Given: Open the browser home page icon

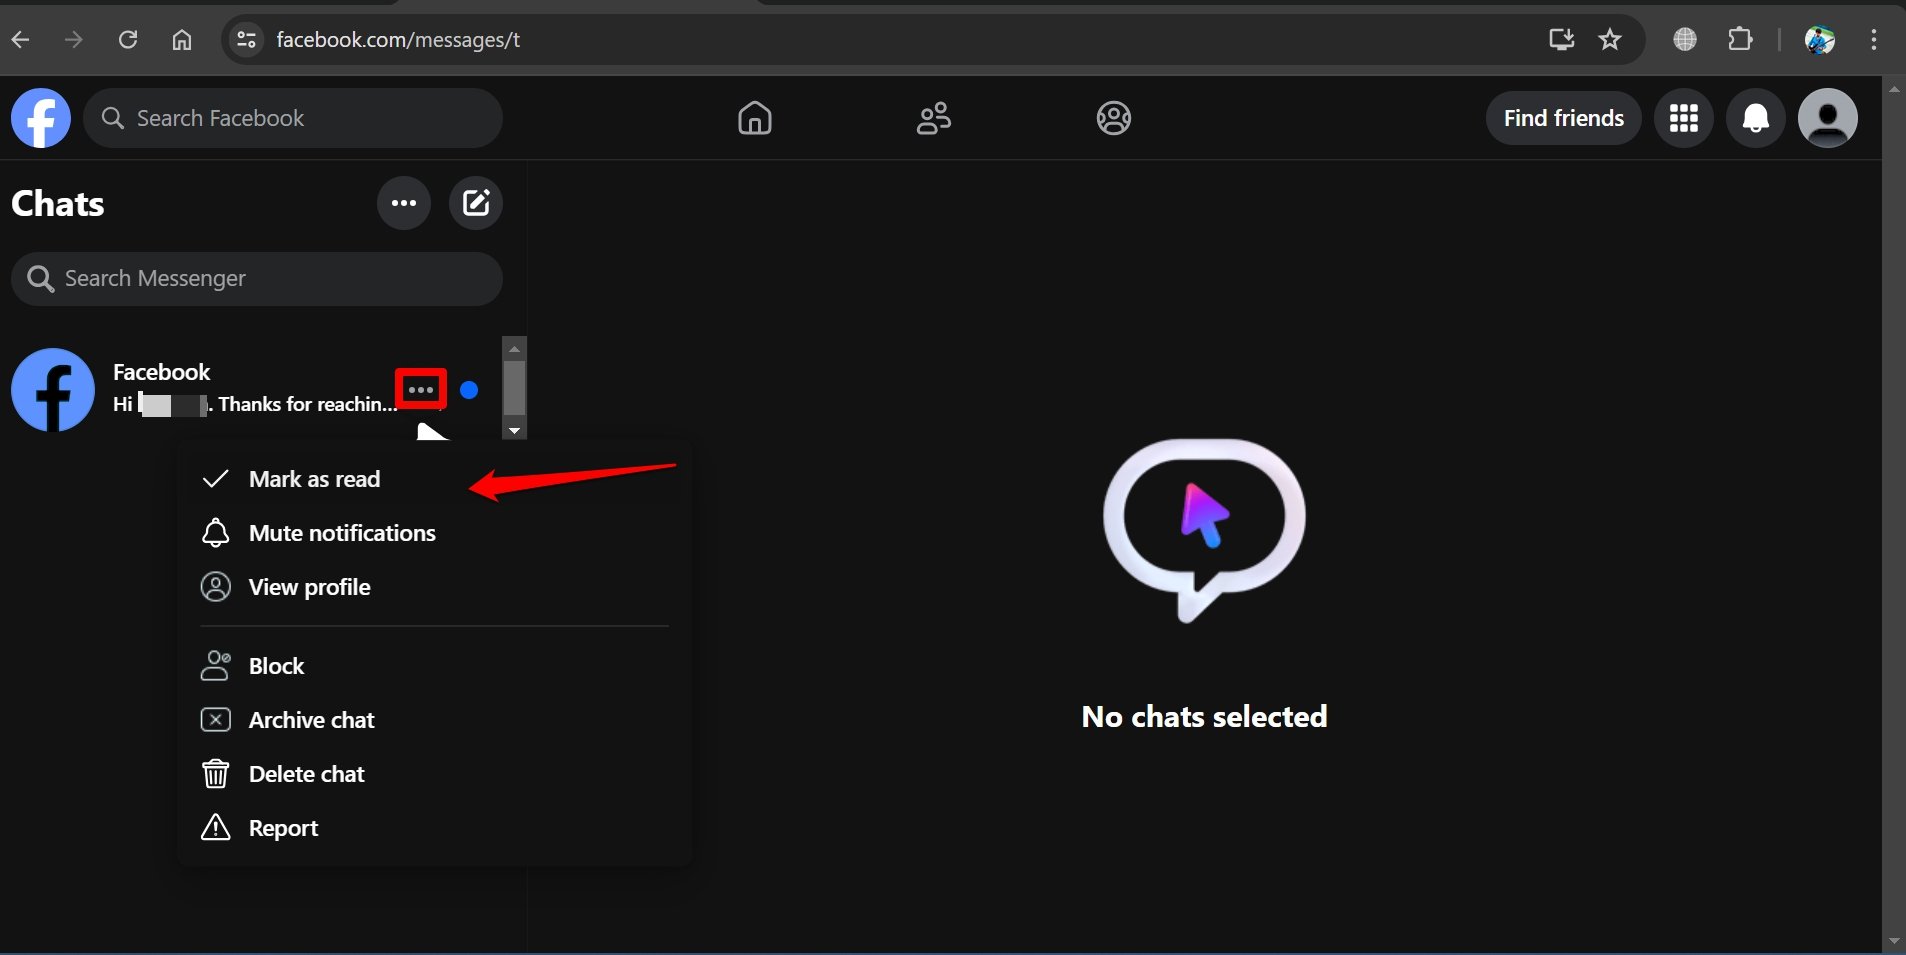Looking at the screenshot, I should (x=182, y=40).
